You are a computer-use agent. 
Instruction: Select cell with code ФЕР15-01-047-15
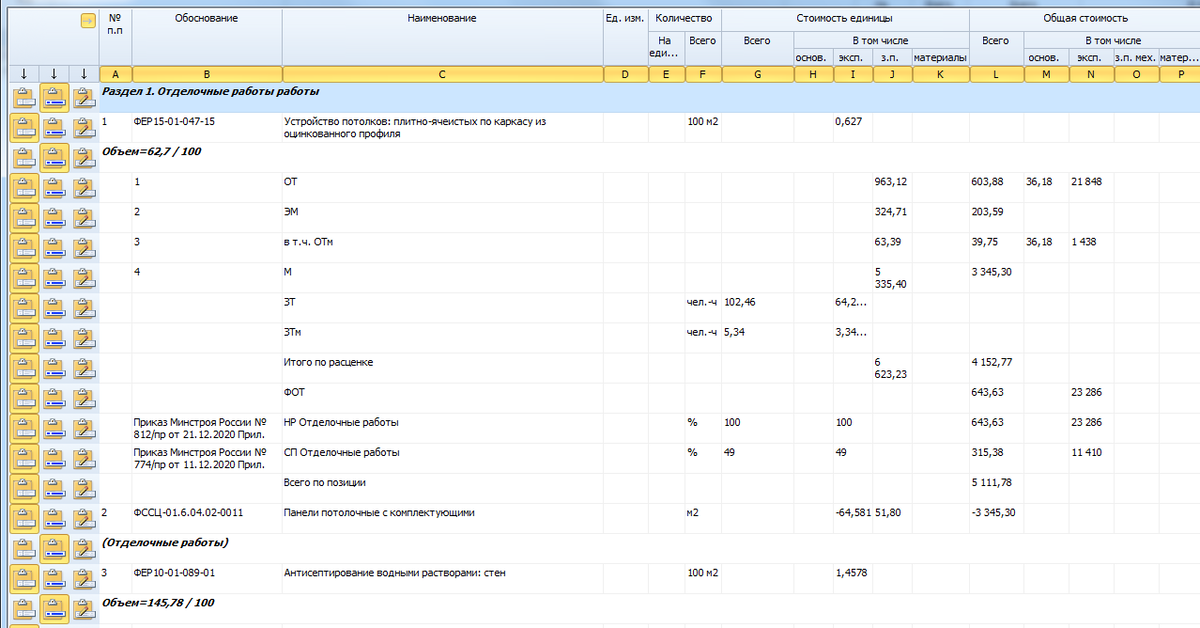click(207, 128)
